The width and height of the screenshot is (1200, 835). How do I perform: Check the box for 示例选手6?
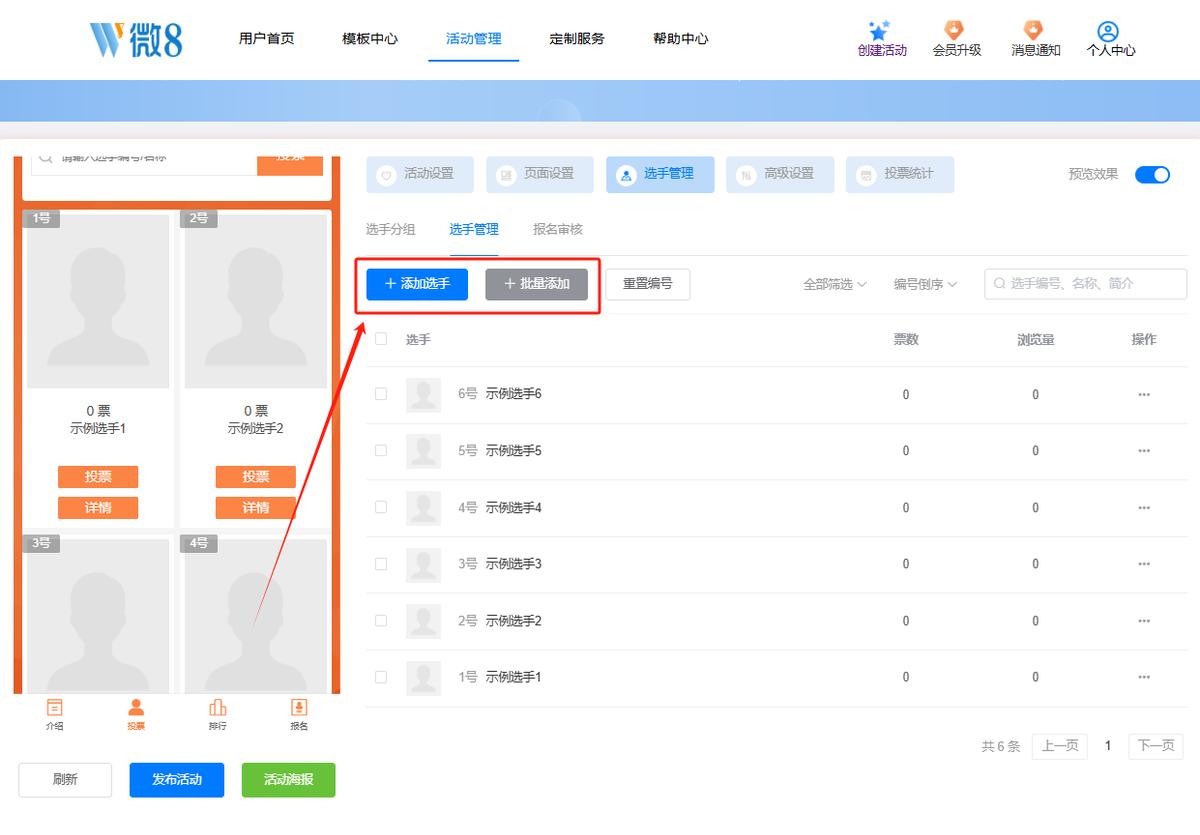click(381, 394)
